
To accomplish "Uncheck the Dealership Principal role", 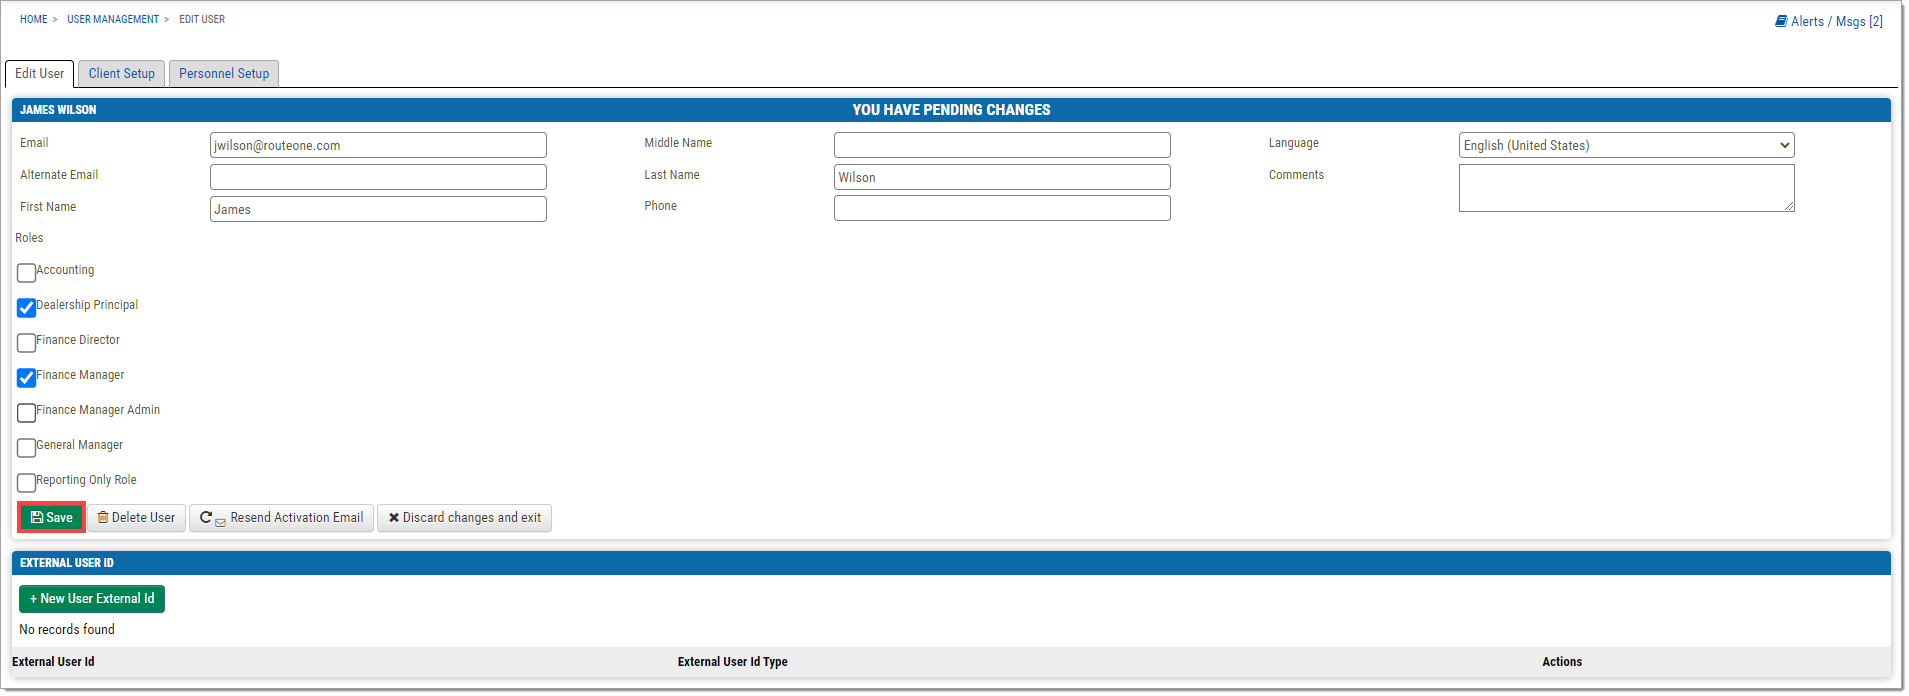I will click(x=27, y=308).
